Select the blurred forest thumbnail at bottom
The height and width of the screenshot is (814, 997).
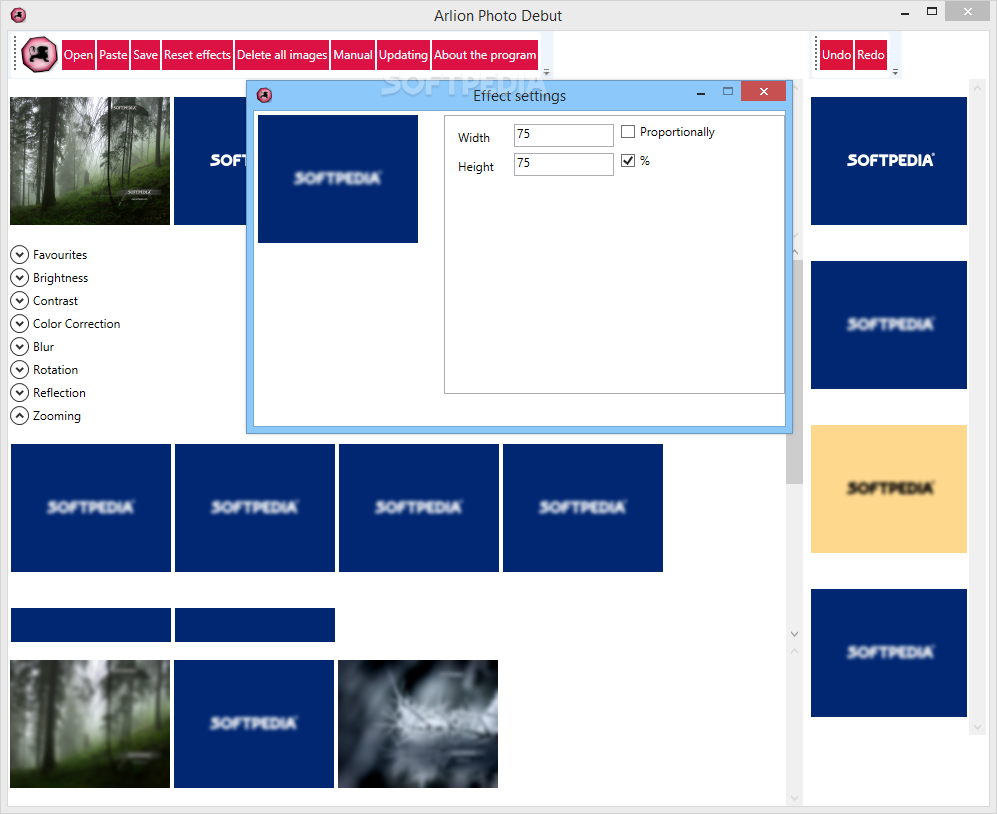(90, 724)
